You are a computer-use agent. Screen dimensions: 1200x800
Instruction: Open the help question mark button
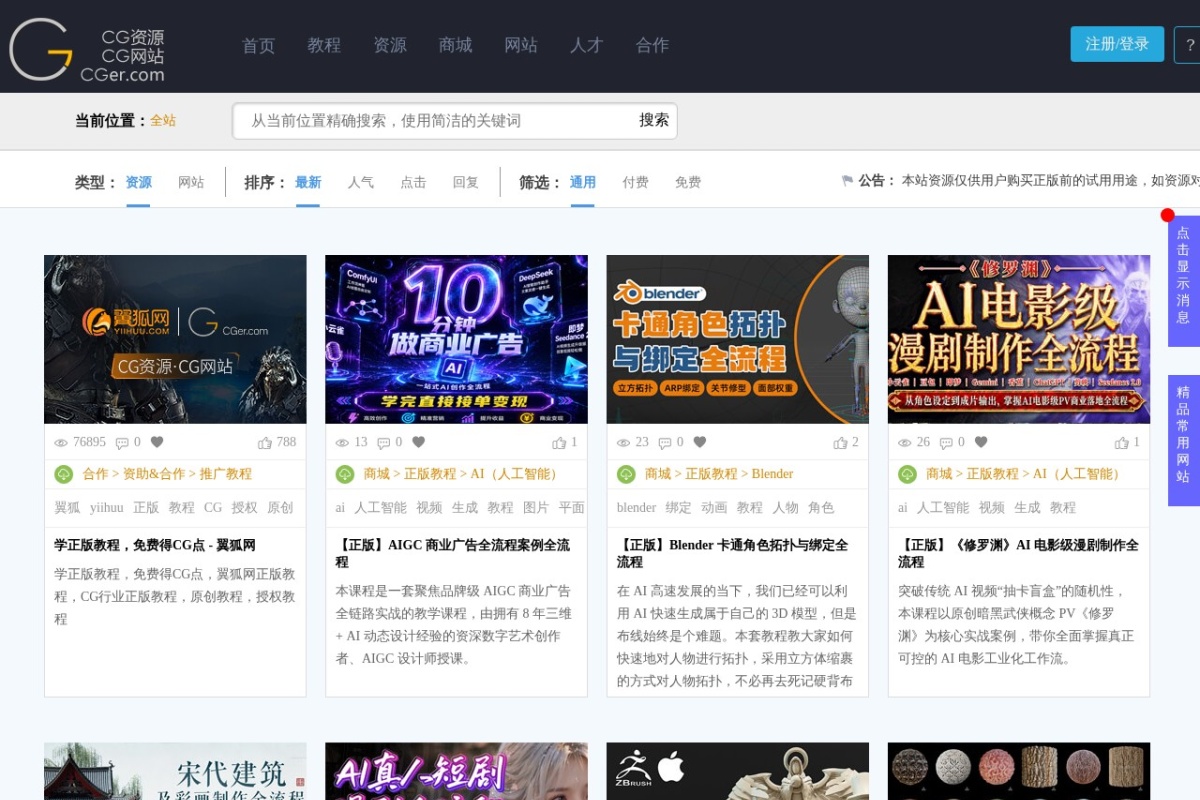click(1189, 45)
